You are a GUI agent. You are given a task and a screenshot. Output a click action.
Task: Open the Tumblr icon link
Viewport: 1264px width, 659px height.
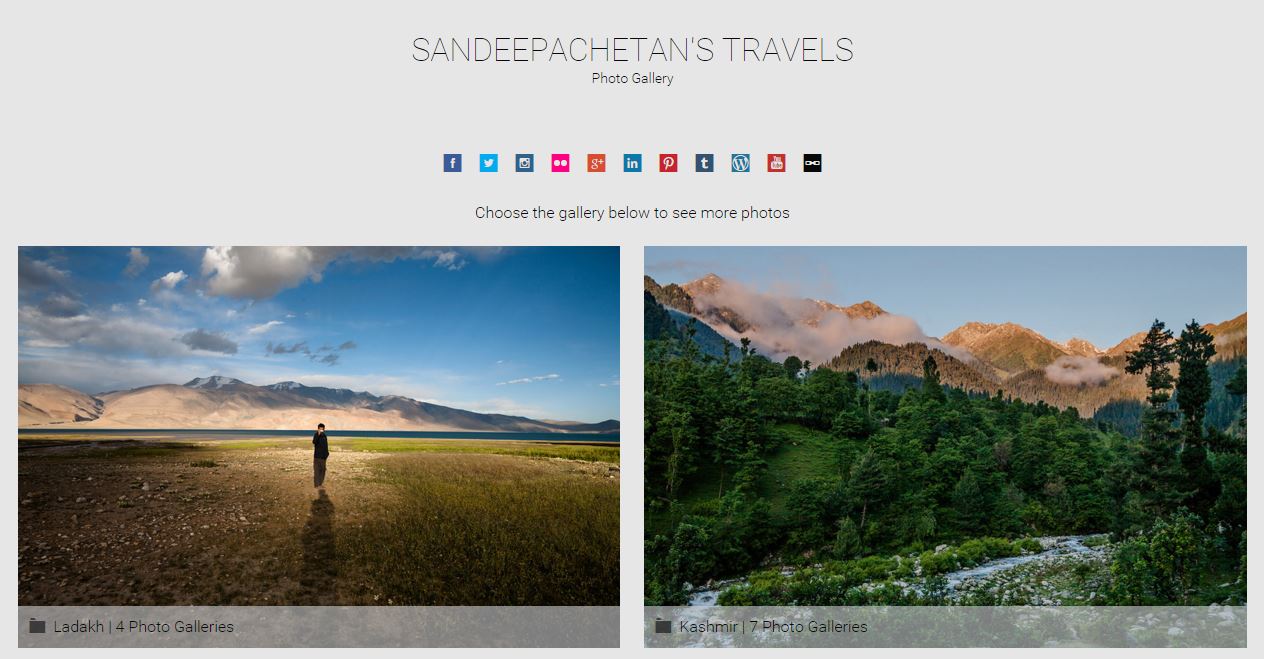click(x=704, y=163)
